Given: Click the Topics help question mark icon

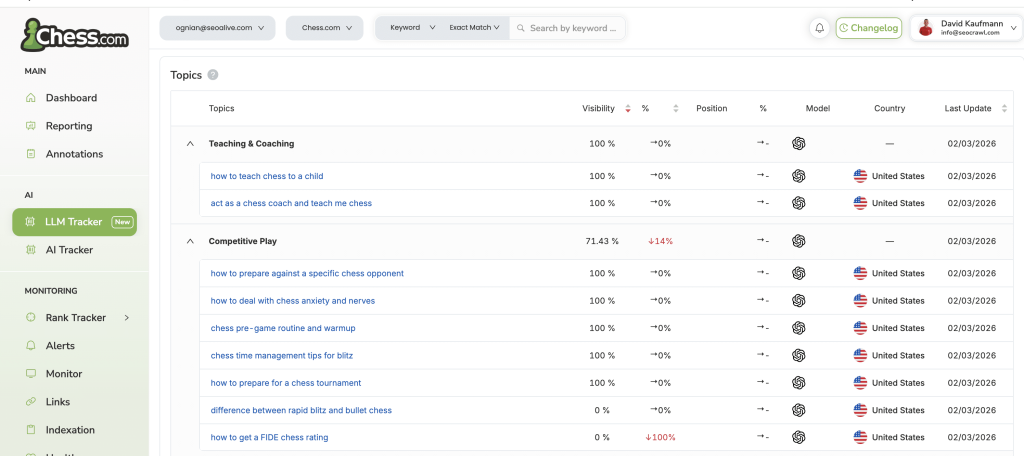Looking at the screenshot, I should pyautogui.click(x=213, y=75).
